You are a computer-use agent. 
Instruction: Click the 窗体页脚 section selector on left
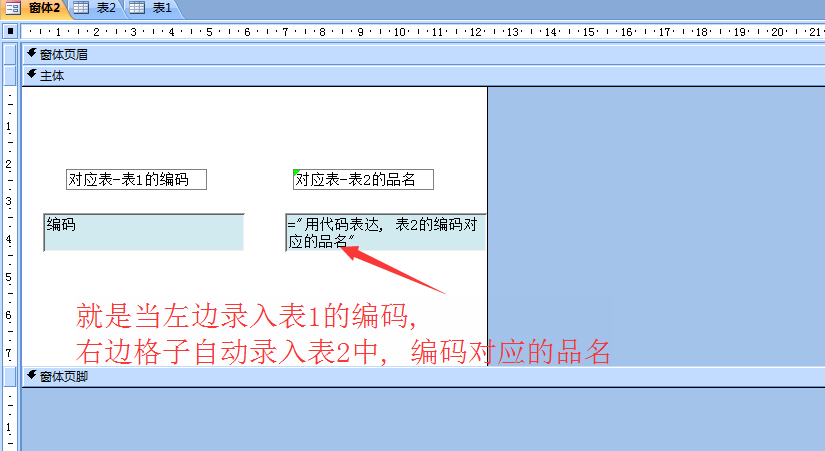[x=10, y=377]
